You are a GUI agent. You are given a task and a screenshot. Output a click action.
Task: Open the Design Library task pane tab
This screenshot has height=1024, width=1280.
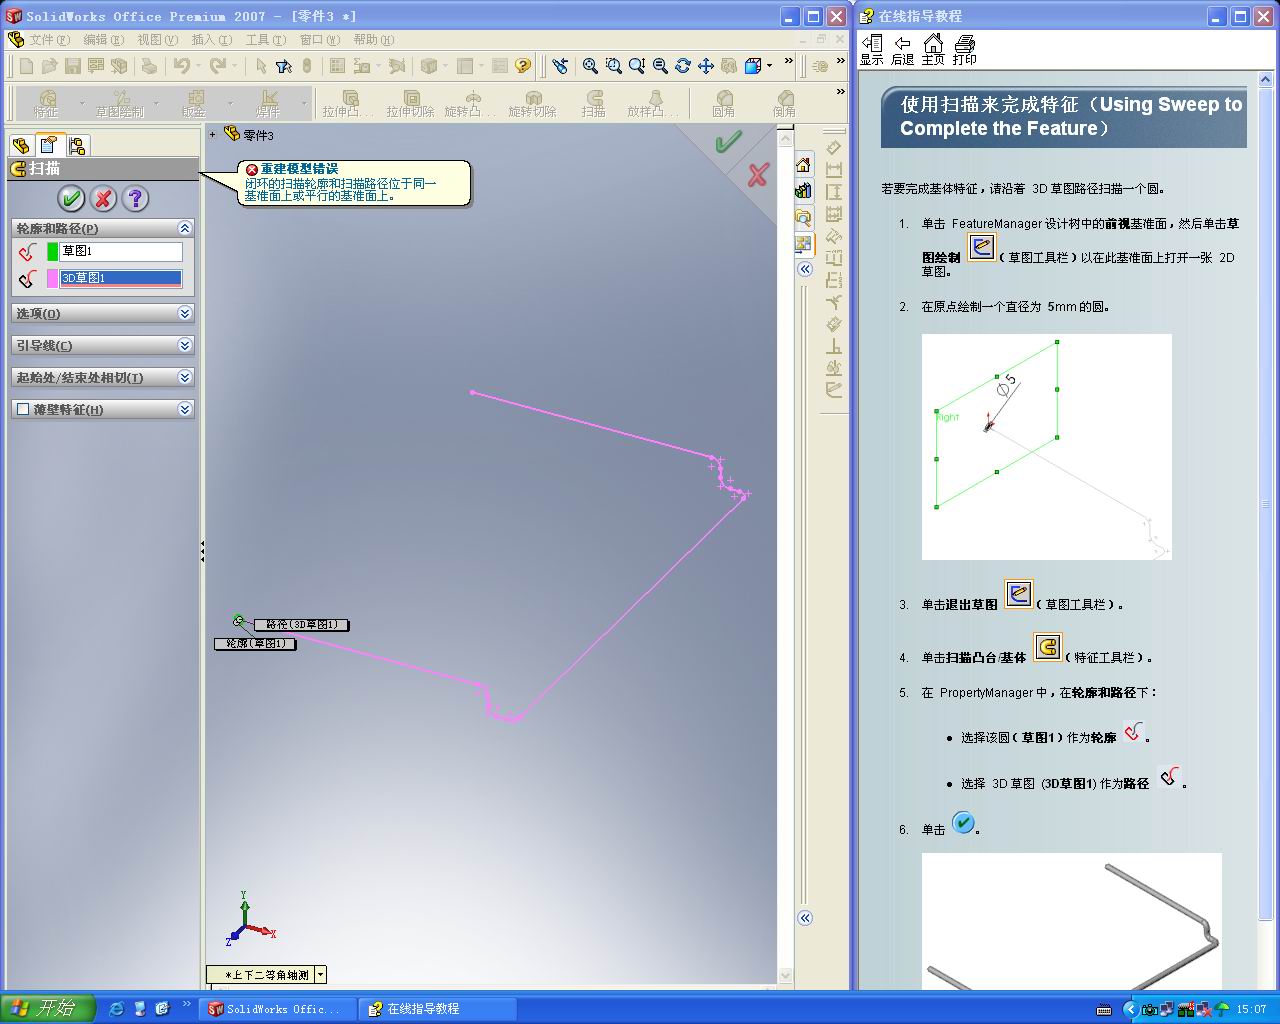[x=803, y=191]
